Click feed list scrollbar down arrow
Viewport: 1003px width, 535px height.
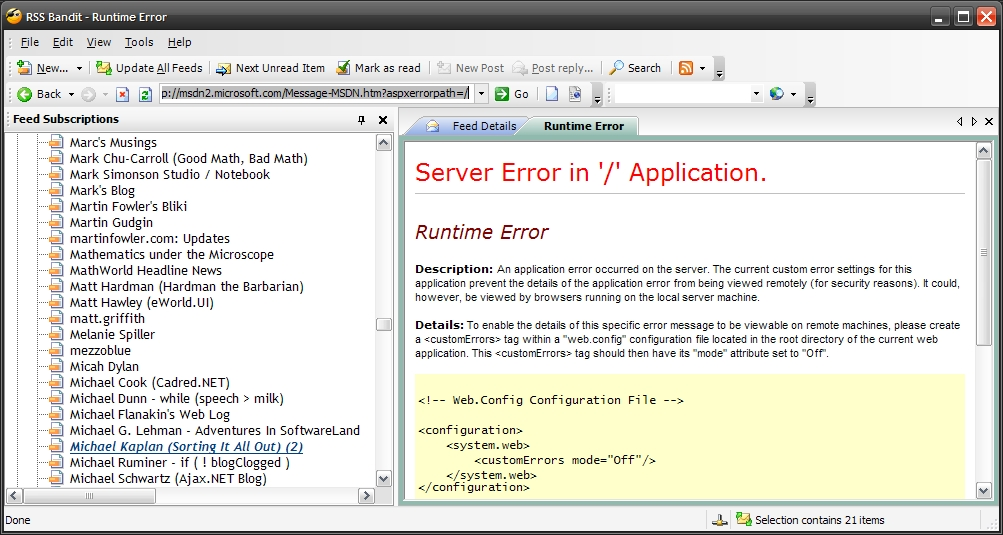tap(383, 478)
